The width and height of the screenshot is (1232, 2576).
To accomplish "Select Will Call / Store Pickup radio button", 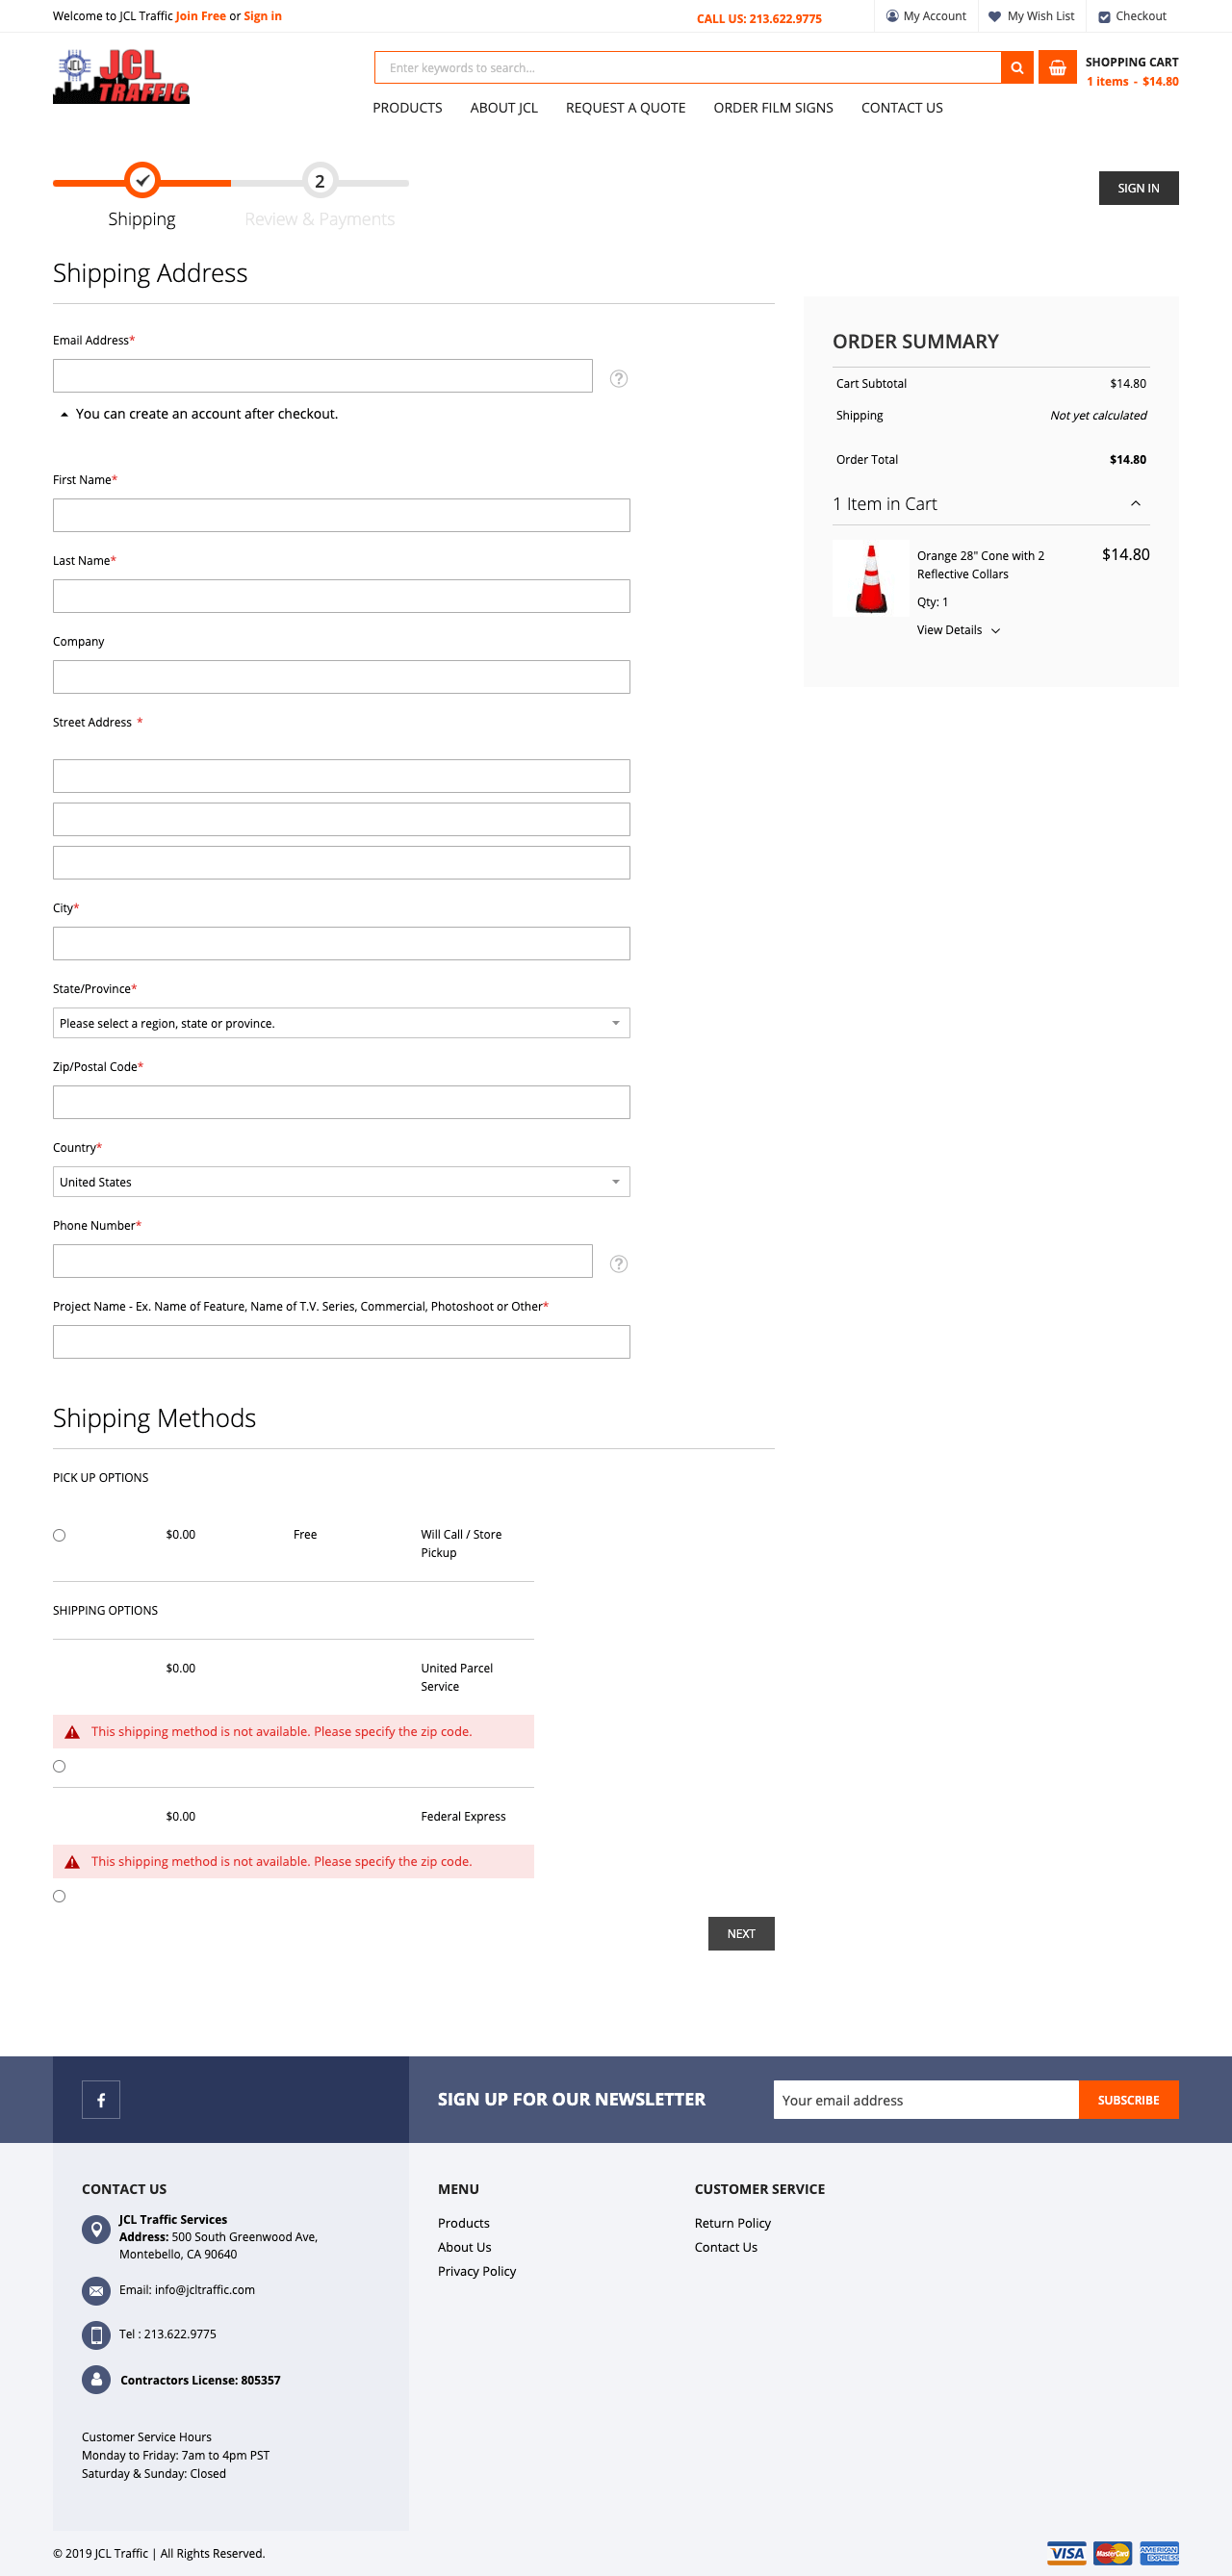I will pos(60,1535).
